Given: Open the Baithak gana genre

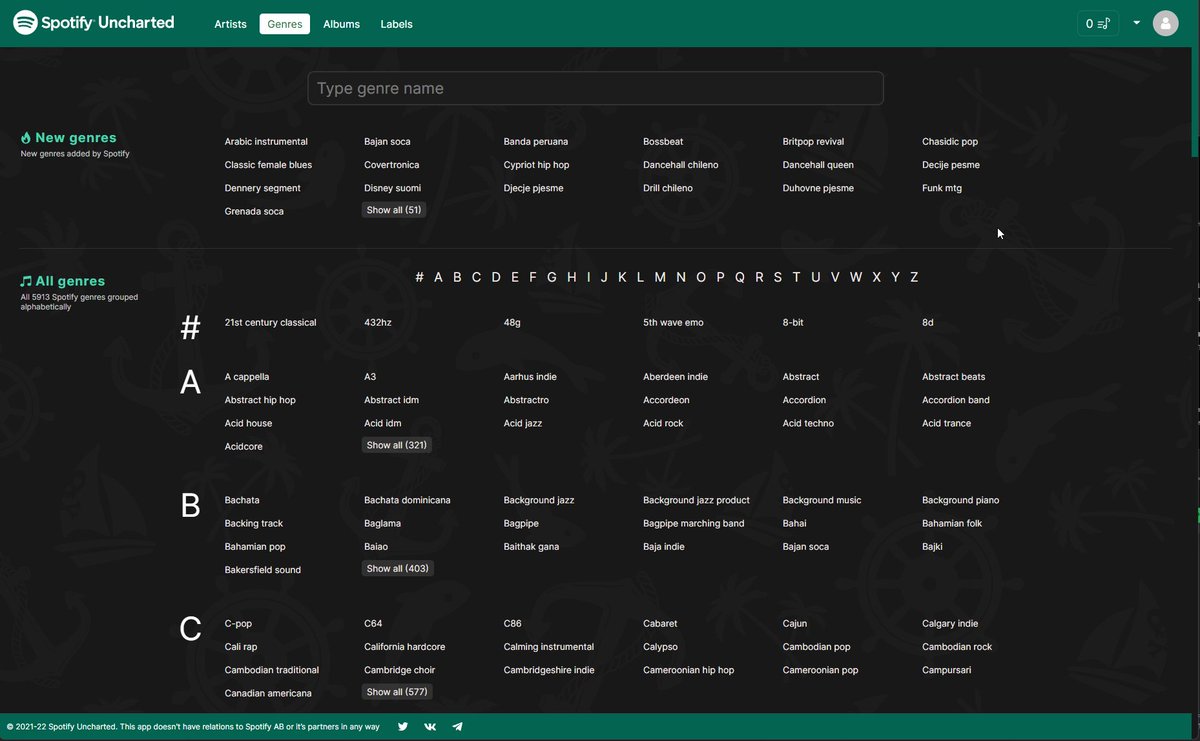Looking at the screenshot, I should [531, 547].
